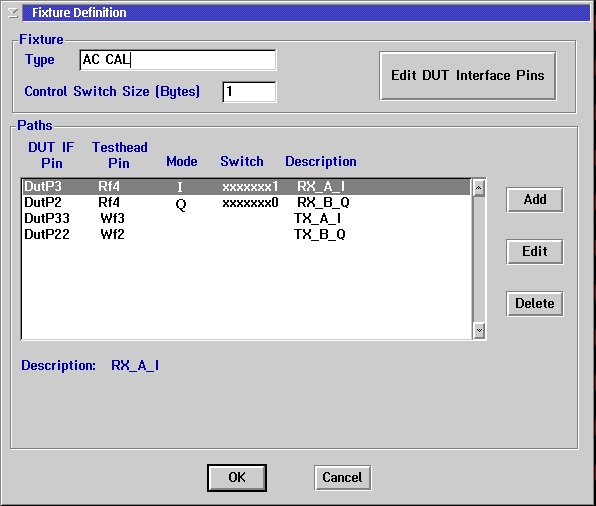Click the Description header in Paths list

pyautogui.click(x=321, y=162)
